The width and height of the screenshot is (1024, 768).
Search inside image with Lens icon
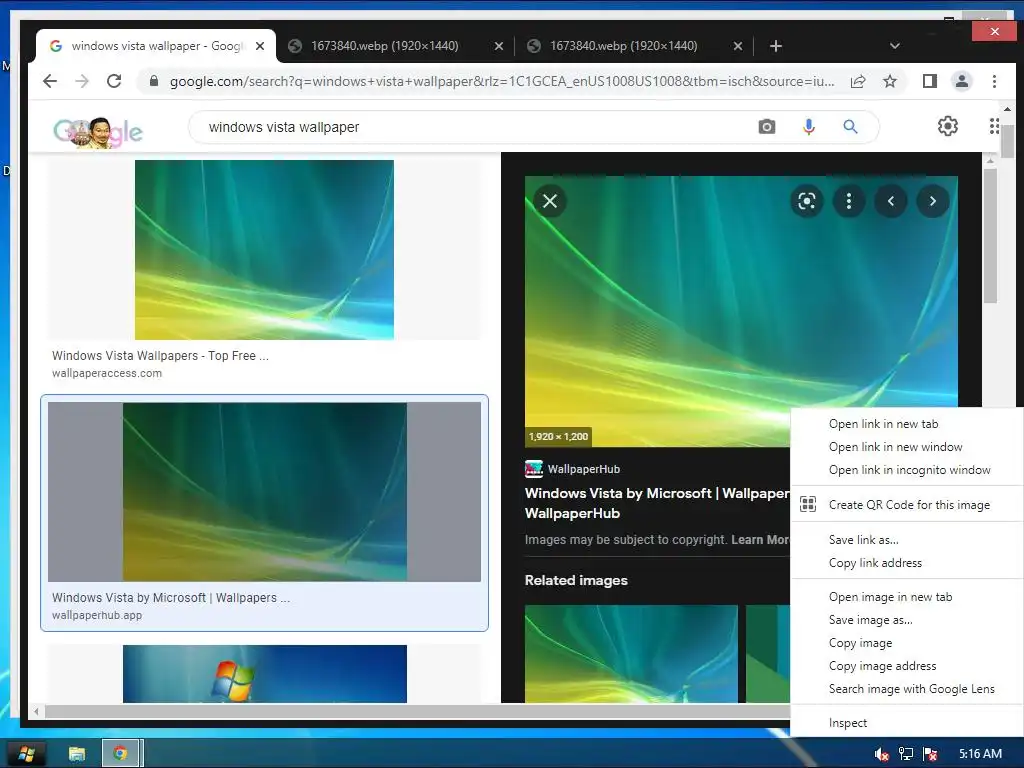pos(807,201)
